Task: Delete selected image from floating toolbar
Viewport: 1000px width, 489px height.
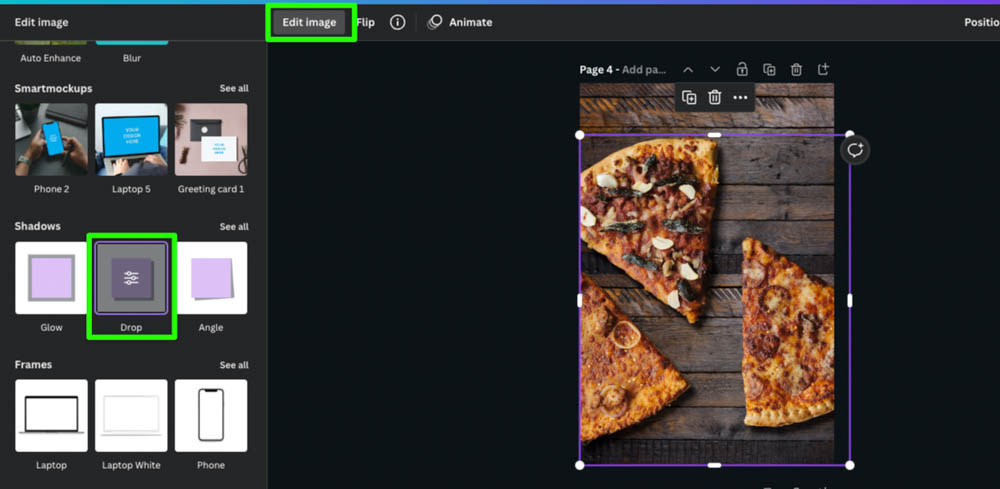Action: click(715, 97)
